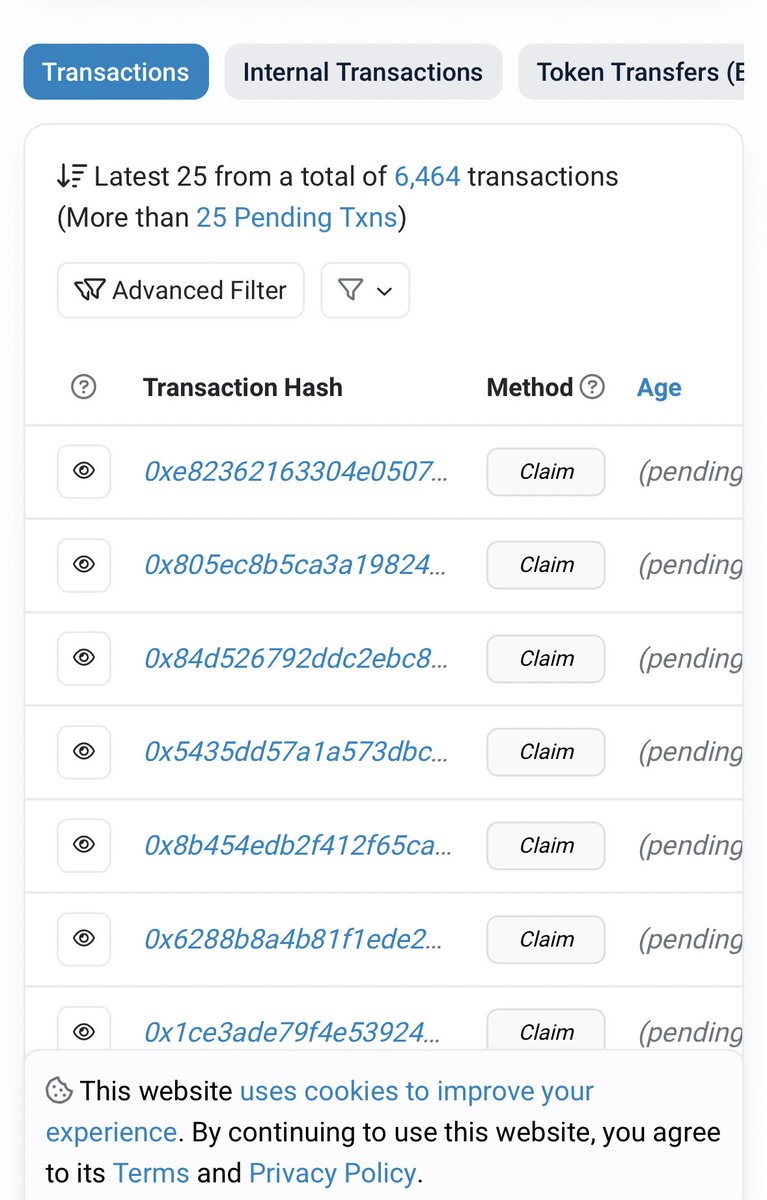Click the Method column help icon
767x1200 pixels.
(x=593, y=387)
